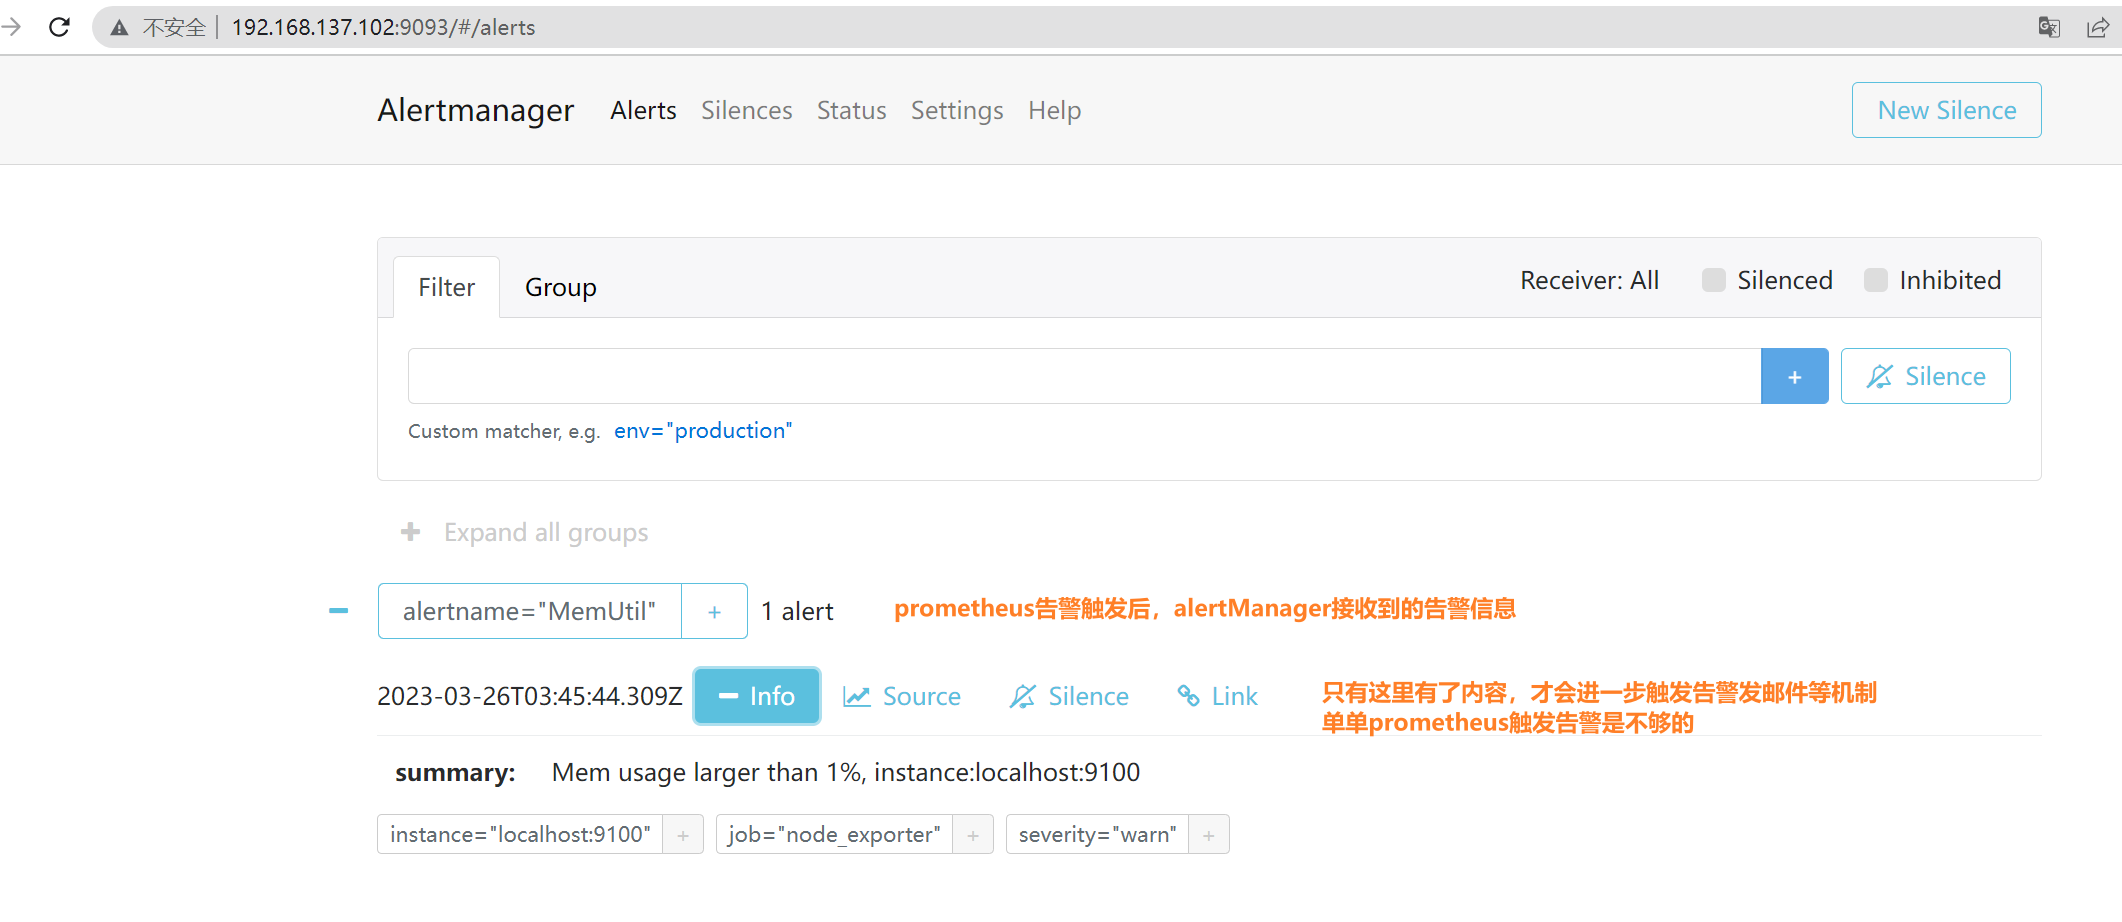Enable the Silenced checkbox
Viewport: 2122px width, 922px height.
[x=1714, y=280]
